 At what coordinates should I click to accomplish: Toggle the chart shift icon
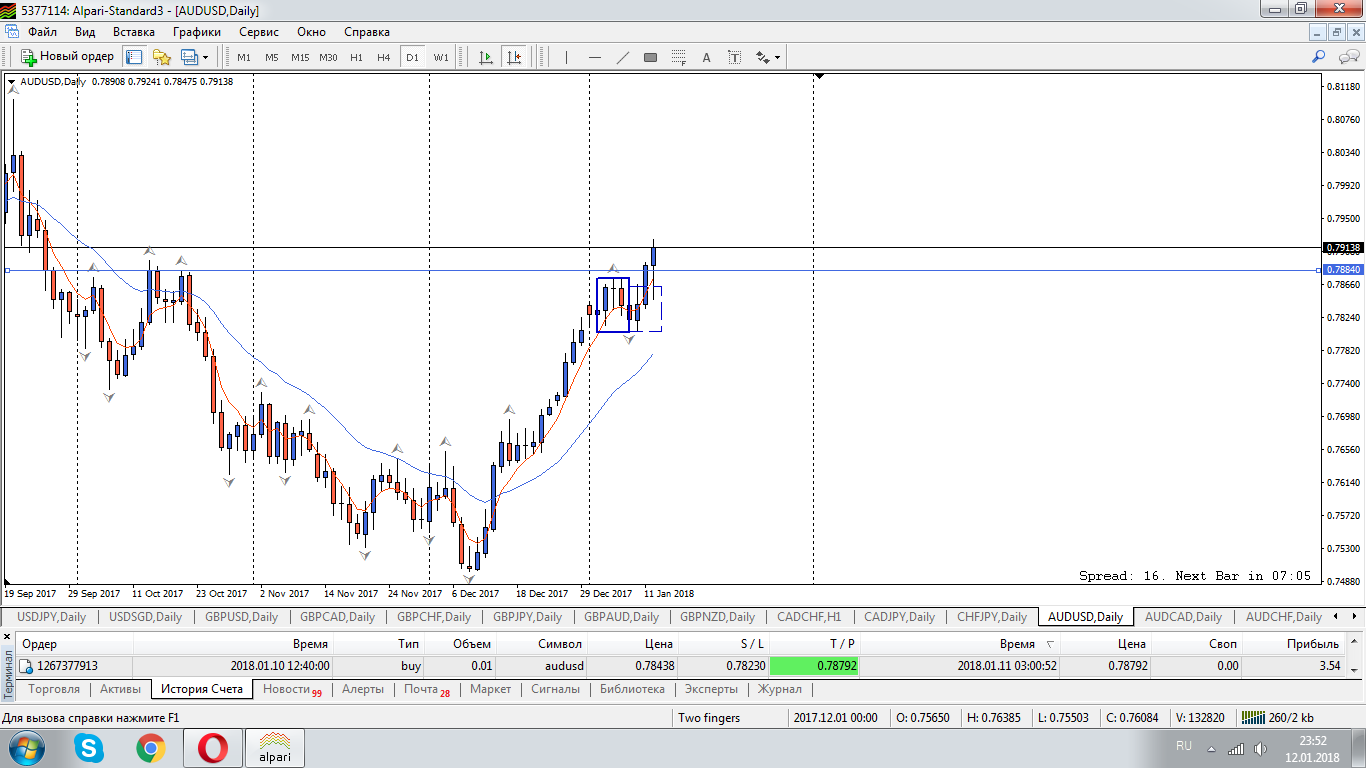[x=514, y=57]
